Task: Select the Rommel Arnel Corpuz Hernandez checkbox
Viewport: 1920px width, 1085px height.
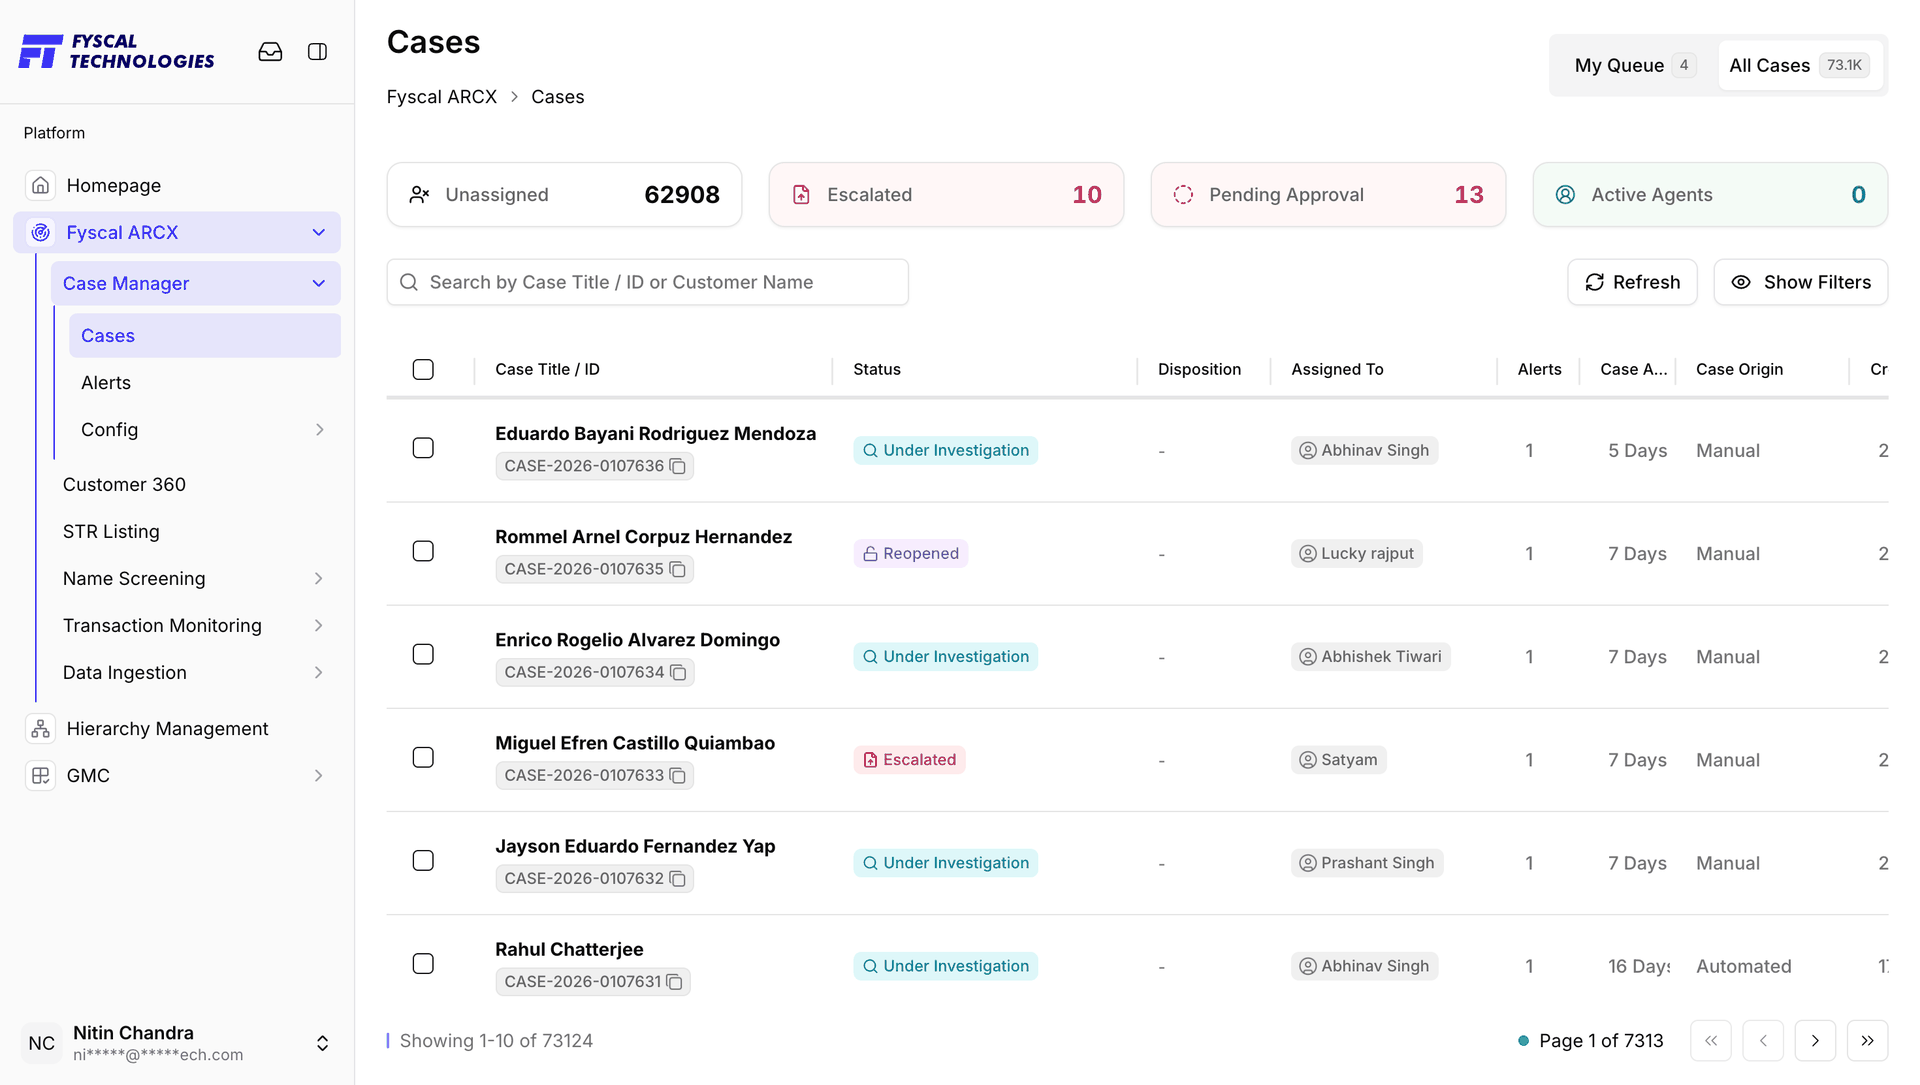Action: (423, 551)
